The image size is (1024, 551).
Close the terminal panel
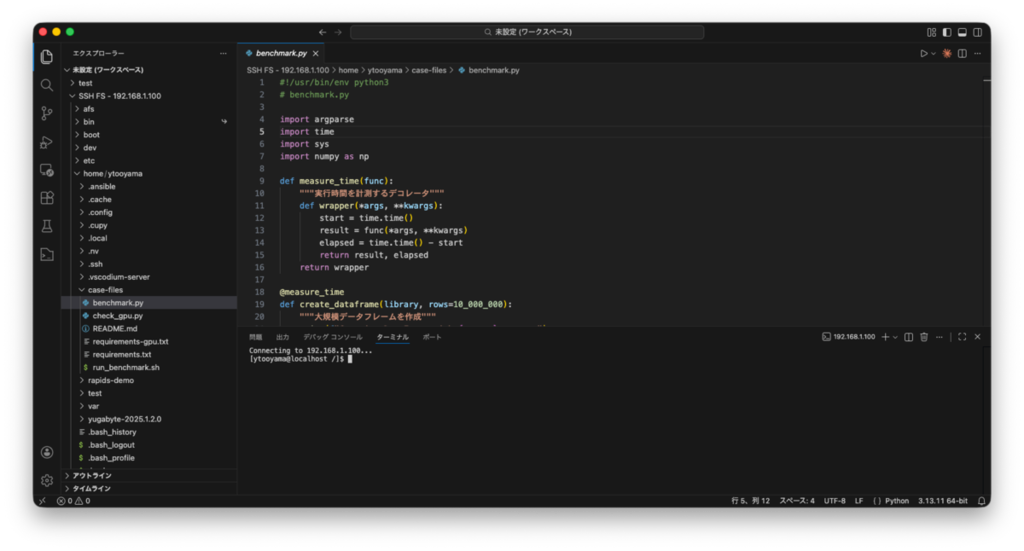coord(978,337)
